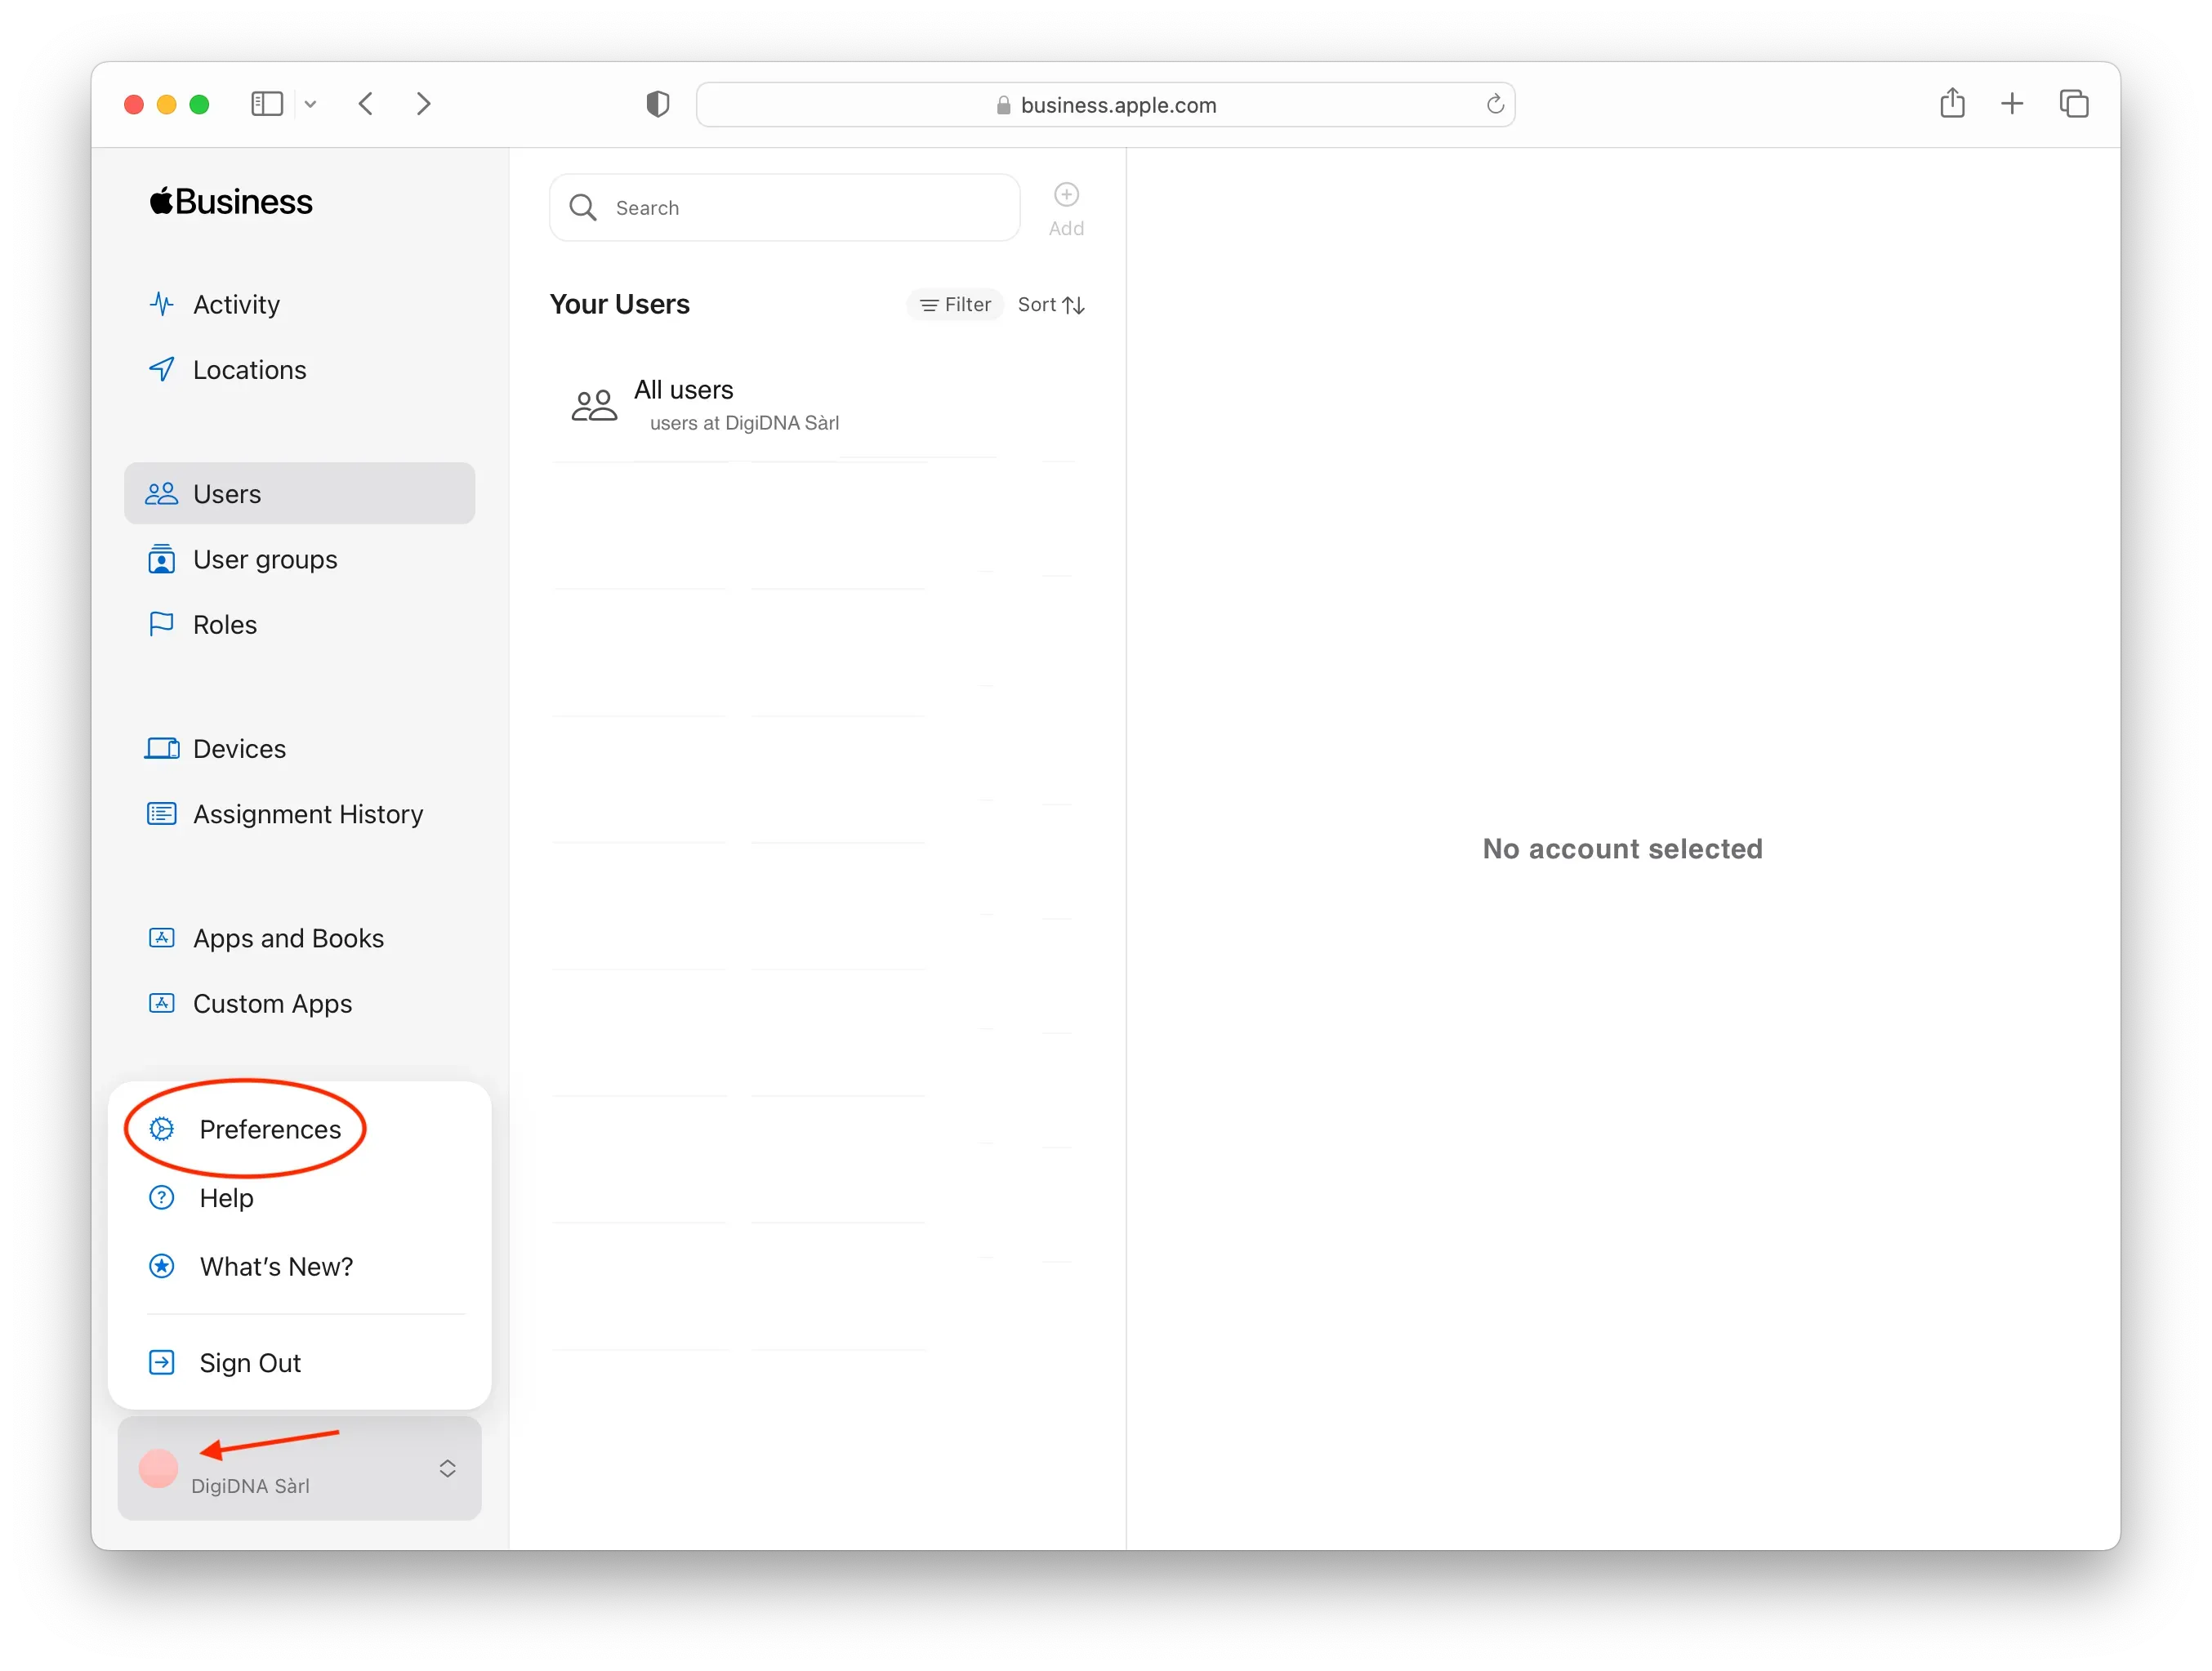Click inside the Search field

pyautogui.click(x=784, y=207)
